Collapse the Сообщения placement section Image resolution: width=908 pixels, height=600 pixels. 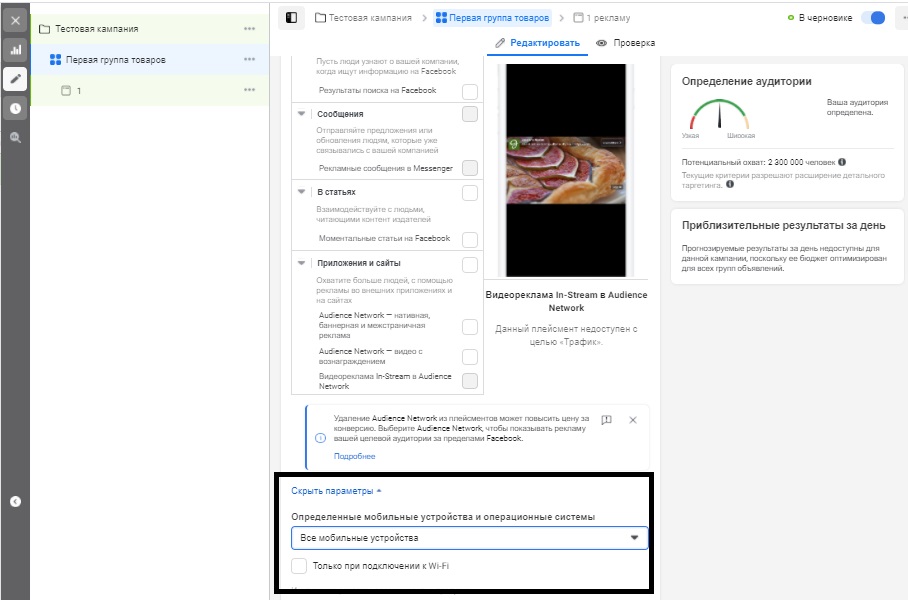[301, 114]
